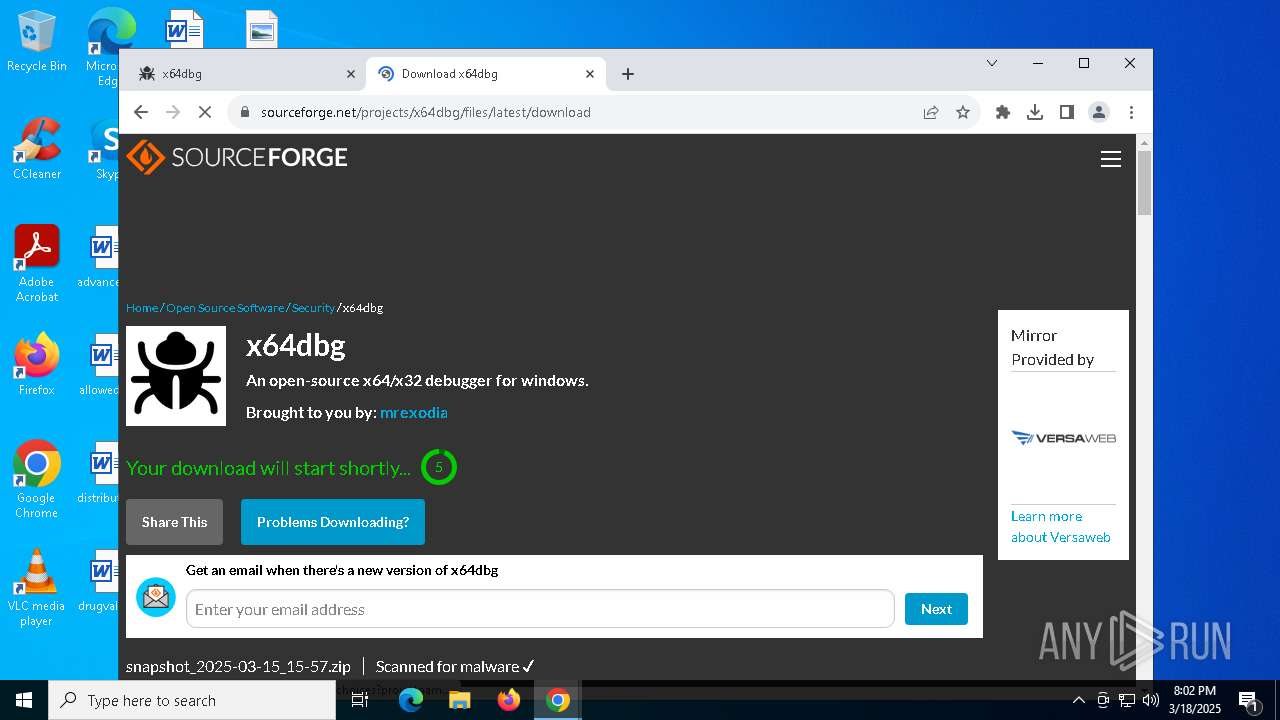Open the CCleaner desktop icon
Viewport: 1280px width, 720px height.
click(36, 148)
